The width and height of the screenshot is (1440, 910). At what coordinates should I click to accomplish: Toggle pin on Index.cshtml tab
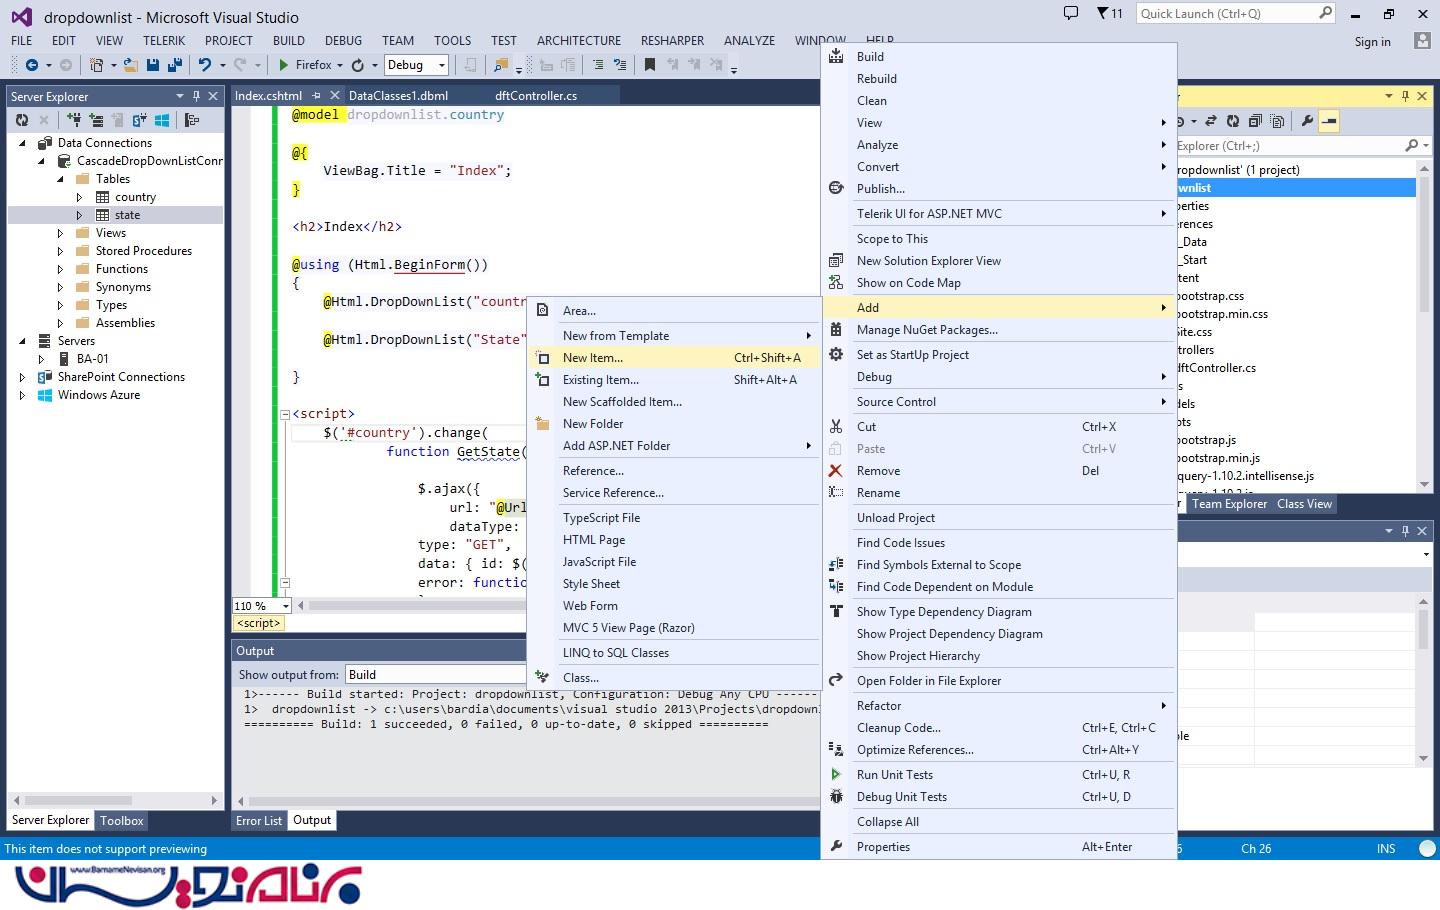tap(317, 96)
